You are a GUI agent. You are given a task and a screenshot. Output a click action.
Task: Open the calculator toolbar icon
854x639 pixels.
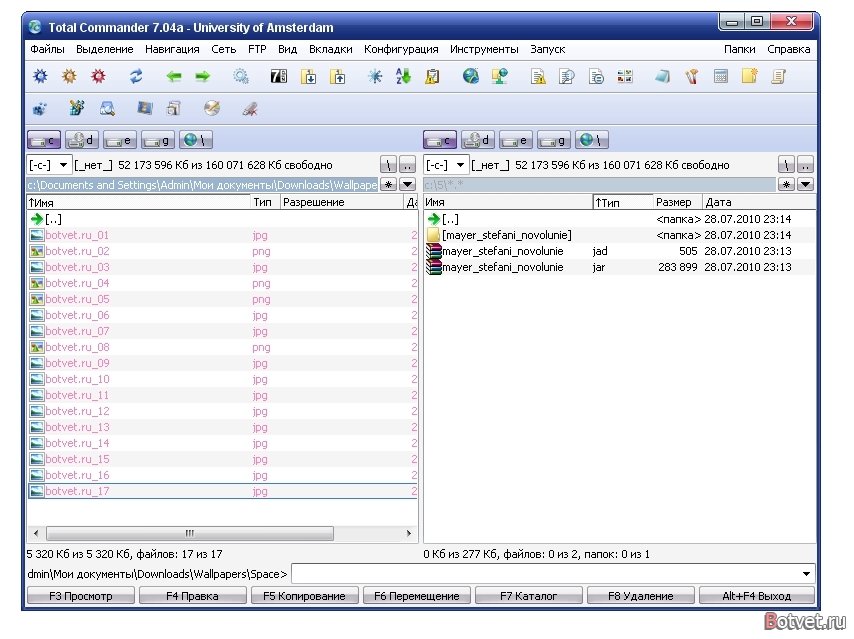(721, 76)
